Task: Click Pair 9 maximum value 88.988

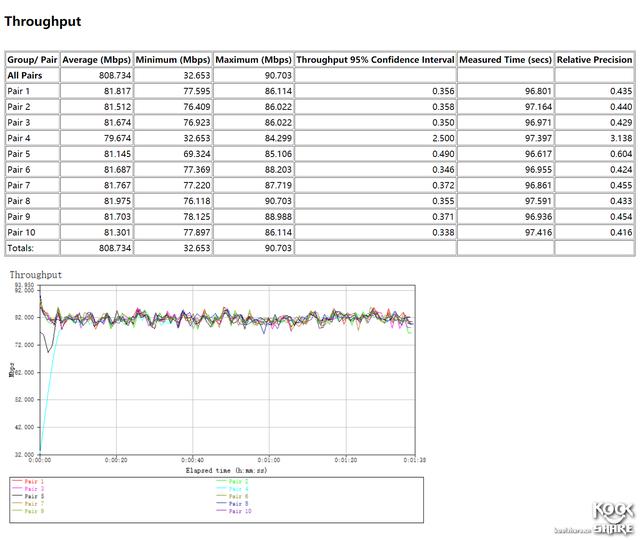Action: (x=278, y=217)
